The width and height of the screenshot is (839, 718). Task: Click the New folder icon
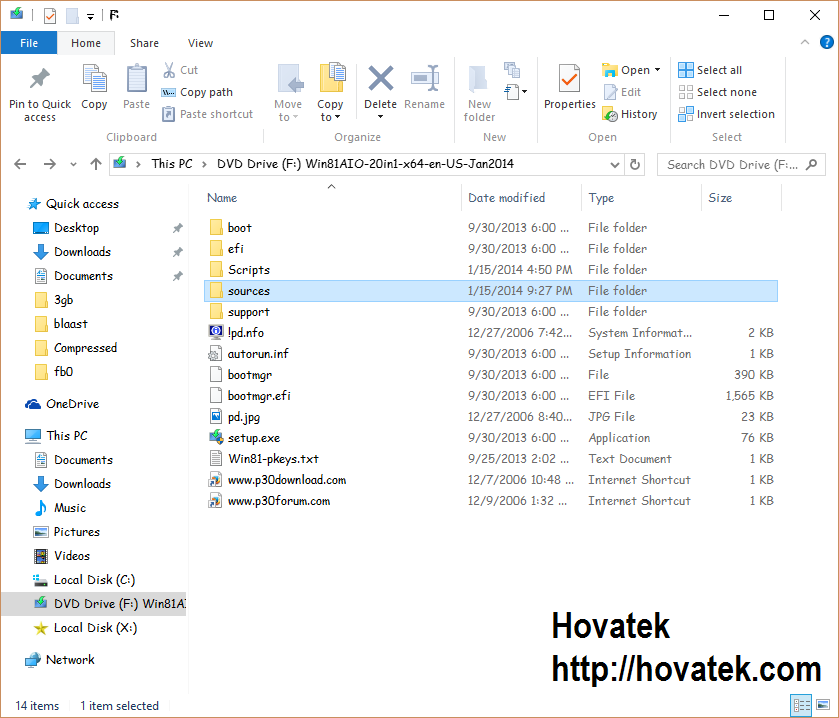(478, 80)
